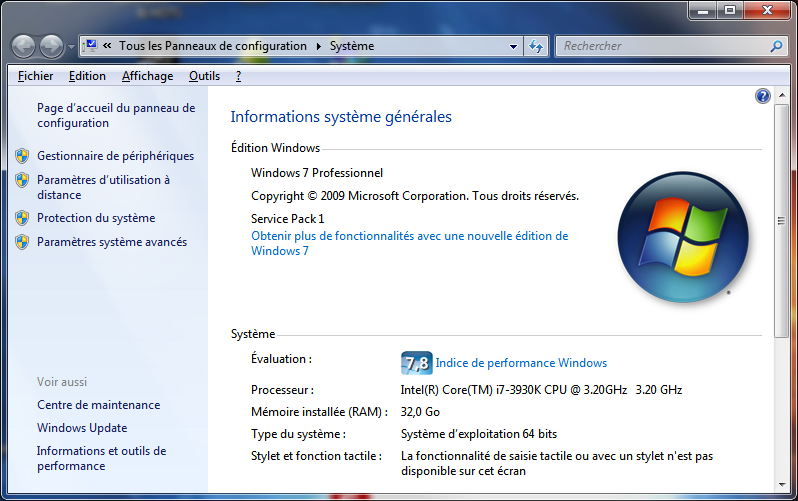The width and height of the screenshot is (798, 501).
Task: Click the refresh icon beside the address bar
Action: (x=536, y=46)
